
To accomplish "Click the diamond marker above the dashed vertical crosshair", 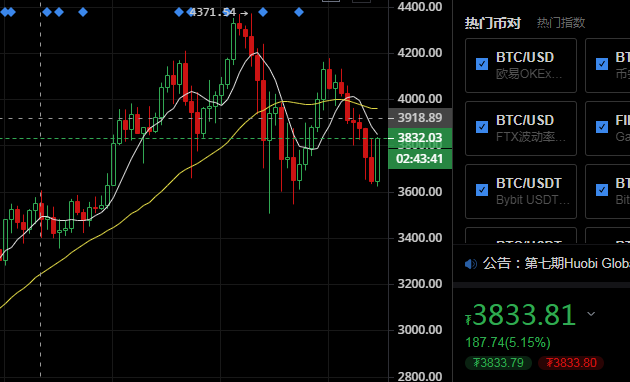I will click(x=47, y=12).
